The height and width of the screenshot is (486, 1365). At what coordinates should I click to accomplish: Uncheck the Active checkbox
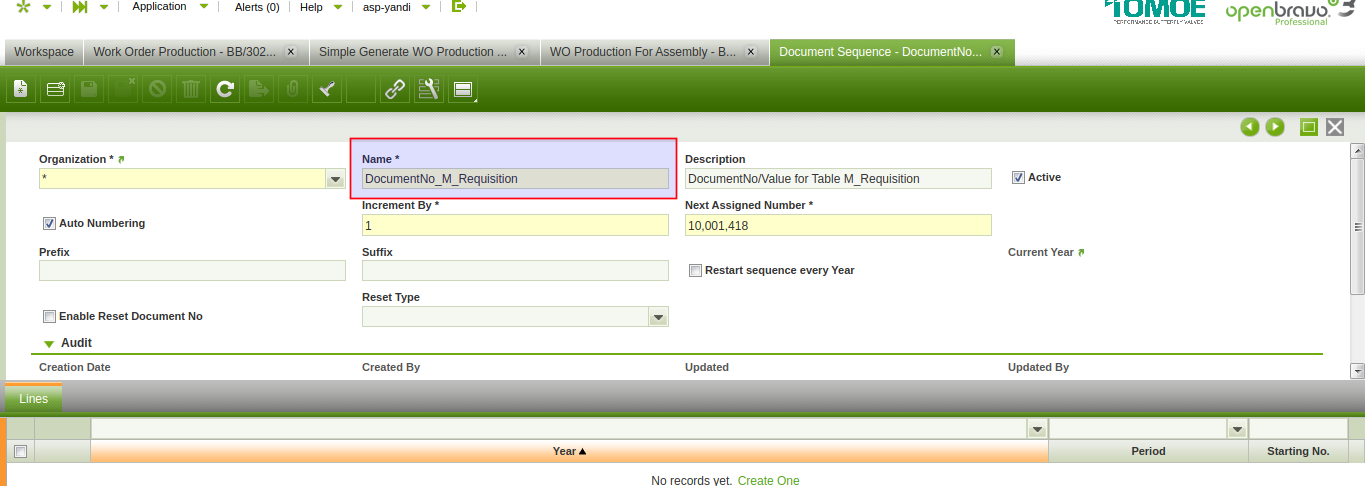[x=1019, y=178]
